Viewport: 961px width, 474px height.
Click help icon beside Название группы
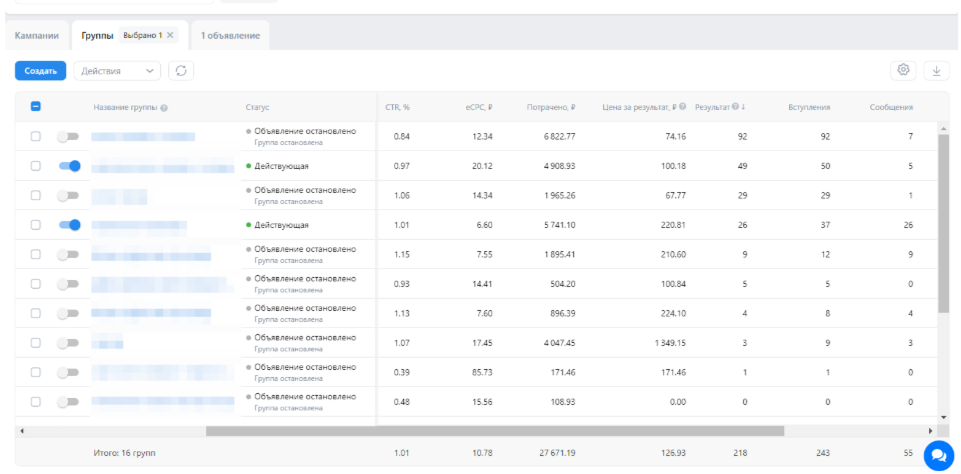tap(164, 107)
